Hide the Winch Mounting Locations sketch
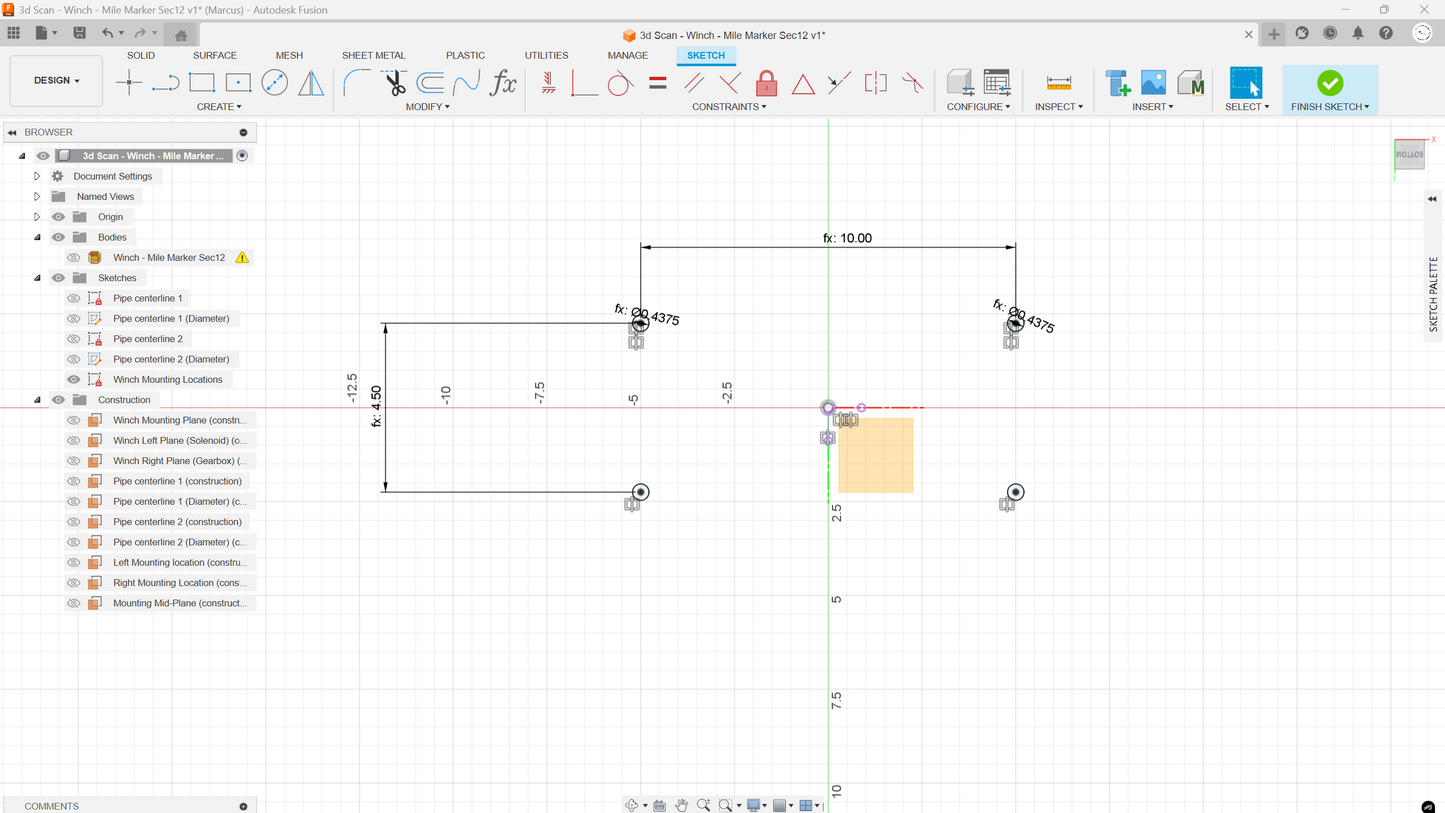Screen dimensions: 1445x813 (73, 380)
